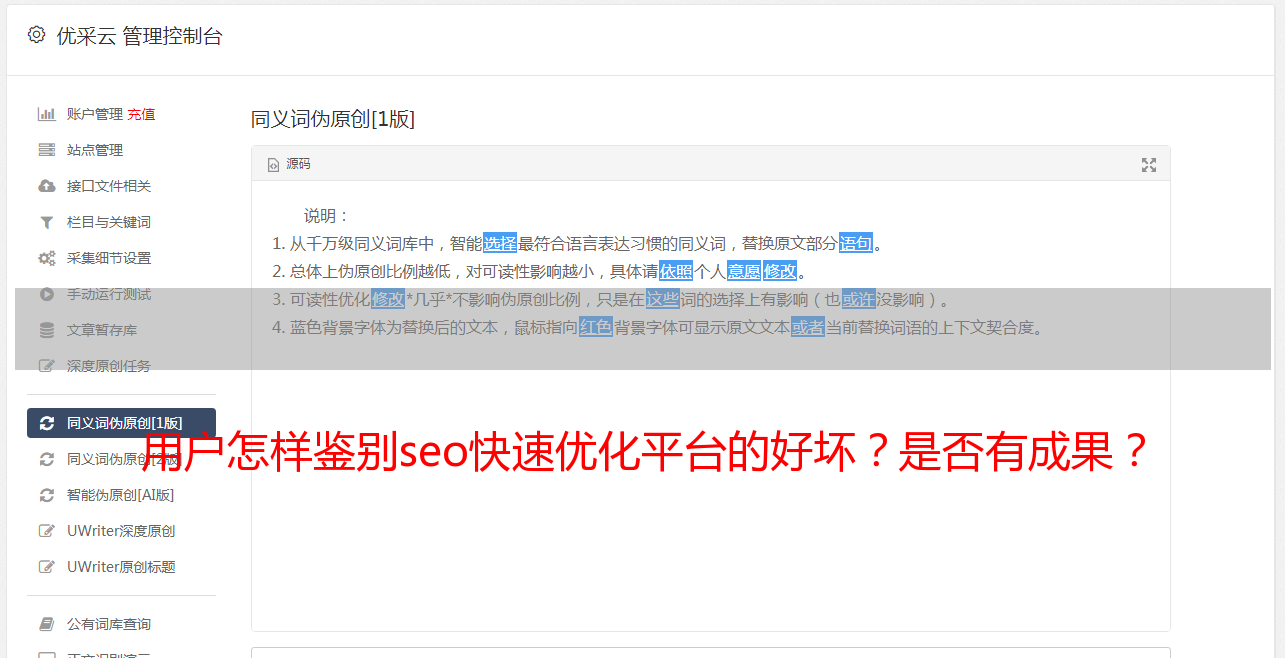Select the 智能伪原创[AI版] menu entry
Screen dimensions: 1285x658
pos(121,495)
